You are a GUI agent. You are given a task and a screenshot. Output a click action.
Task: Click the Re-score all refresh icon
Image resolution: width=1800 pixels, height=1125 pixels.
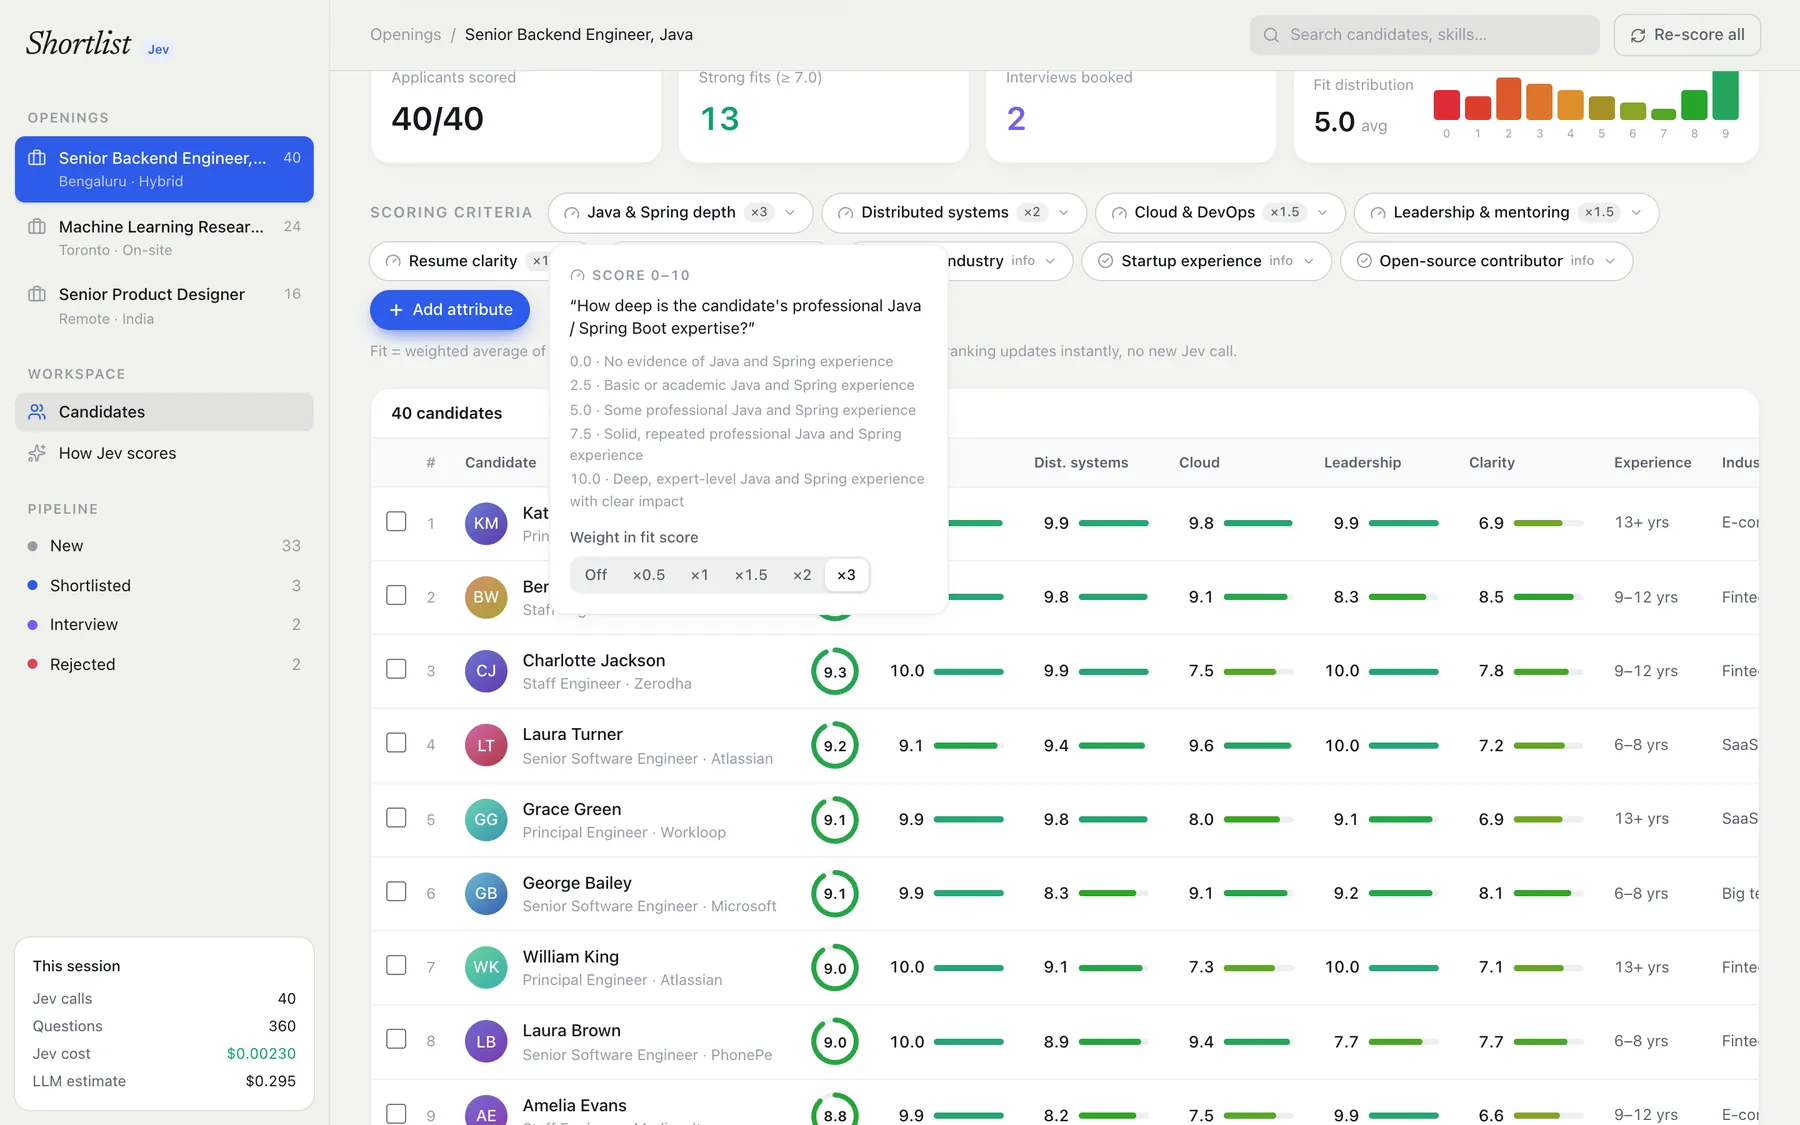click(x=1638, y=35)
